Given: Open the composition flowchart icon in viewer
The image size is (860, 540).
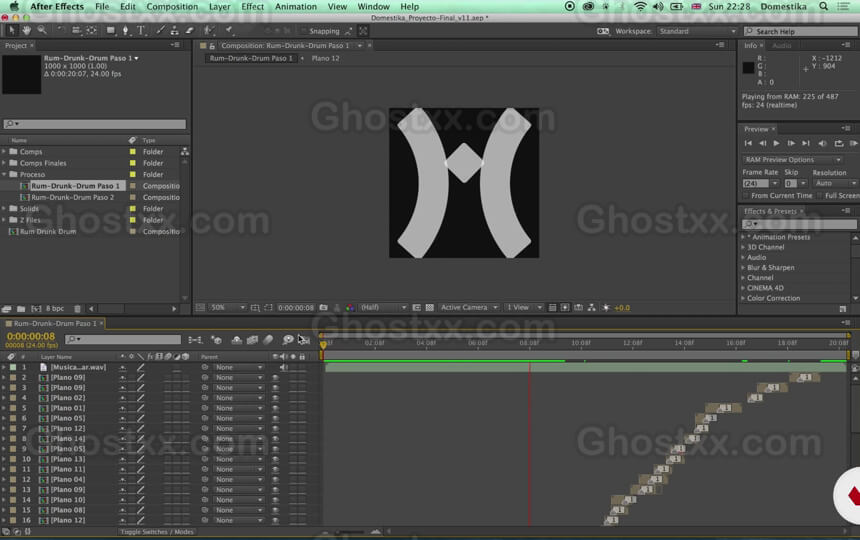Looking at the screenshot, I should tap(591, 308).
